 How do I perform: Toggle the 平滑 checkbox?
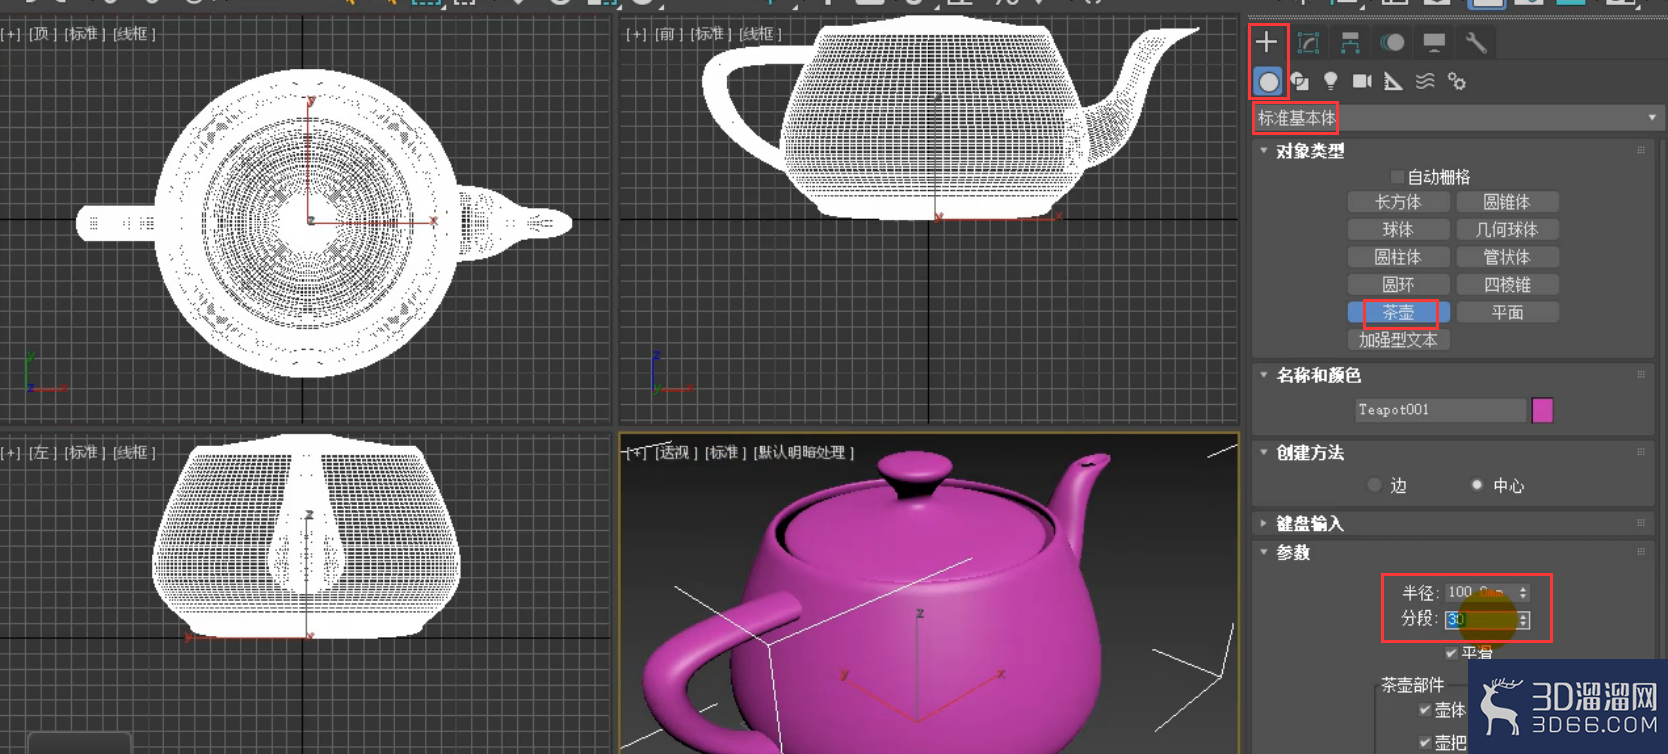coord(1451,653)
